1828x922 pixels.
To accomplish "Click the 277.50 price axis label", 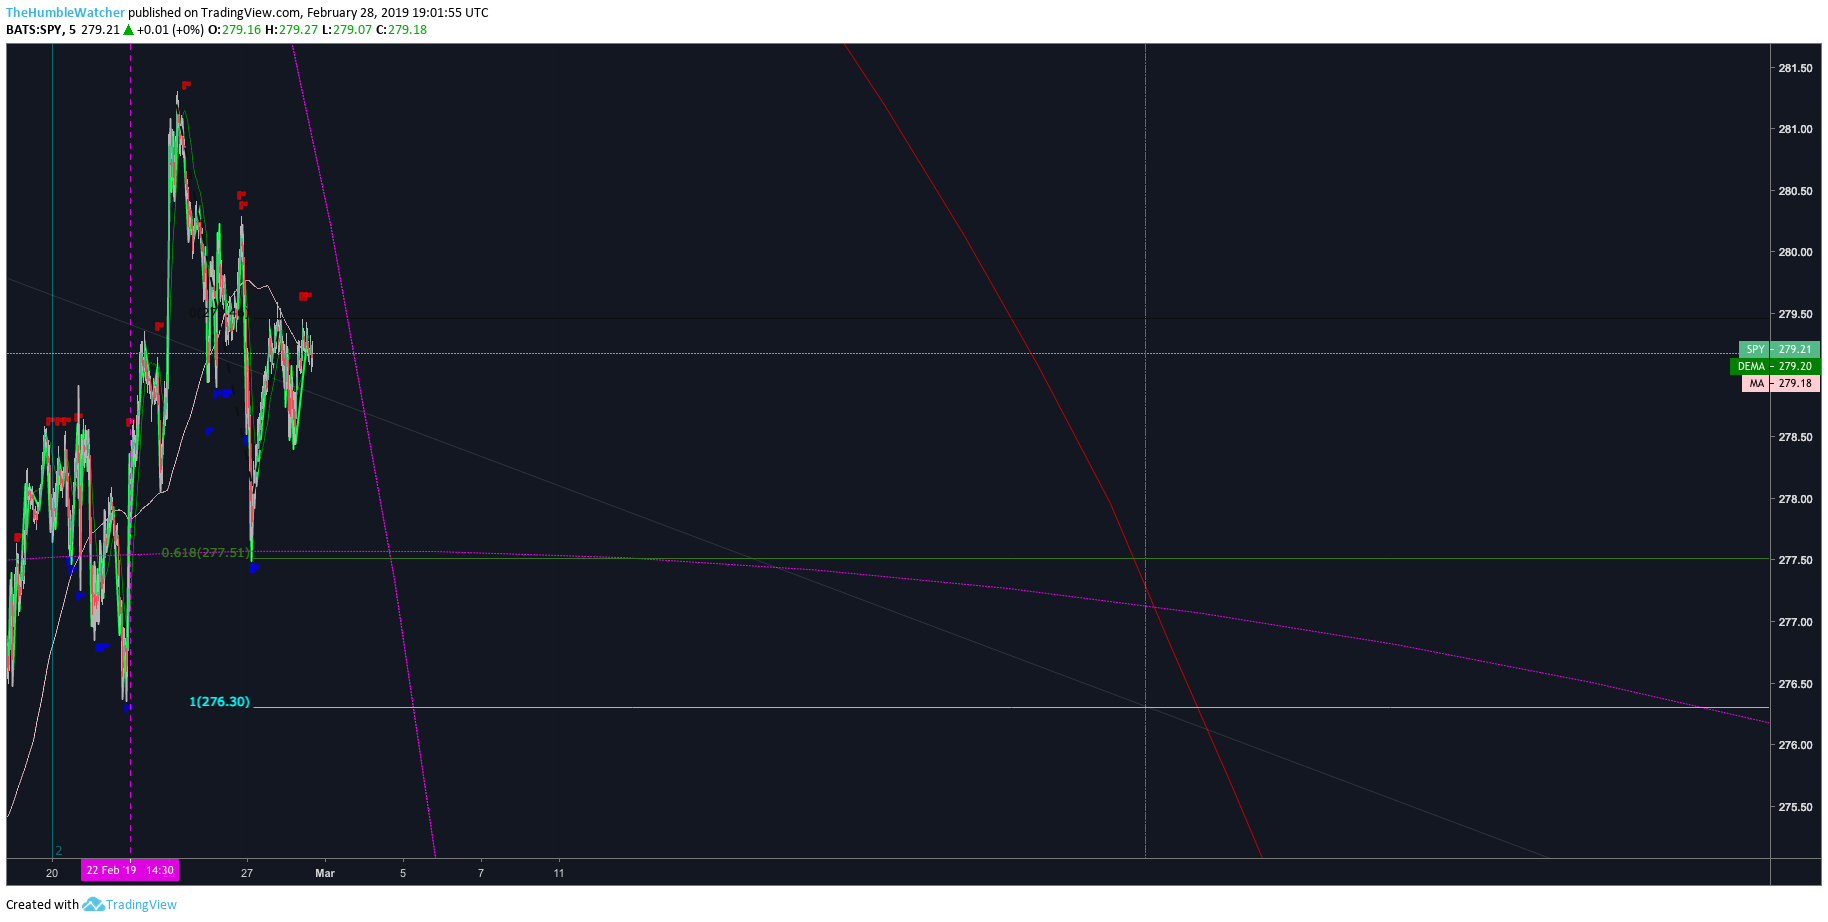I will tap(1795, 560).
